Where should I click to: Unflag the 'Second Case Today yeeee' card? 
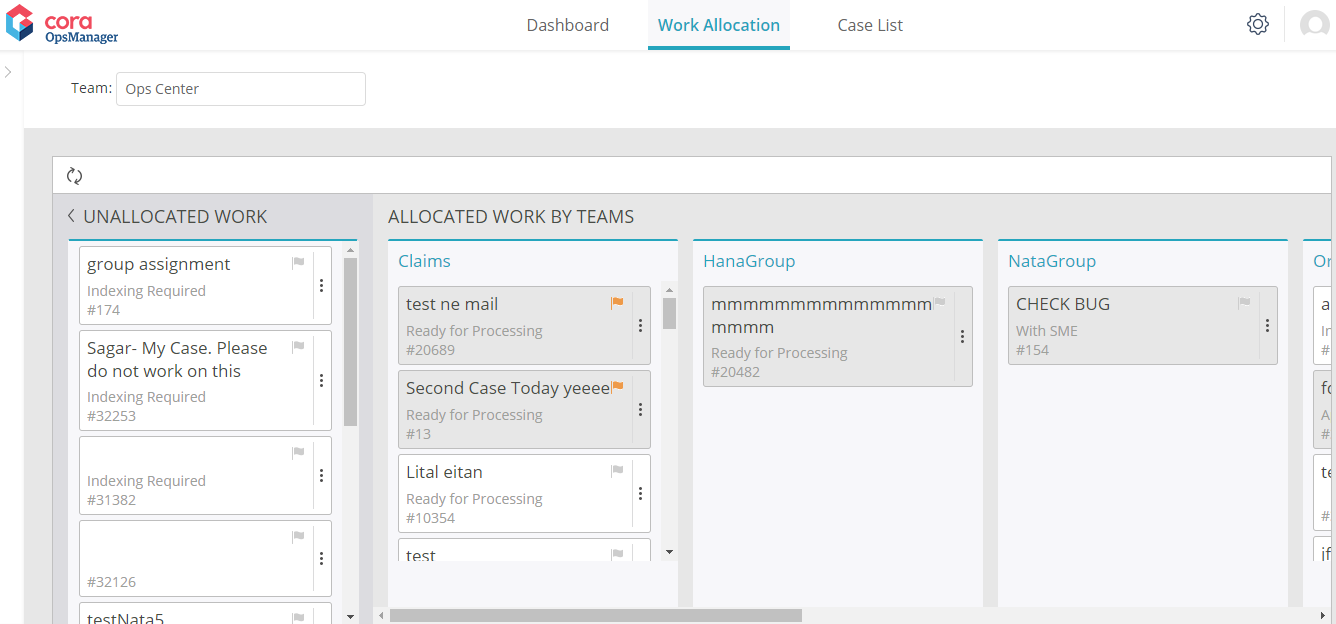click(617, 386)
